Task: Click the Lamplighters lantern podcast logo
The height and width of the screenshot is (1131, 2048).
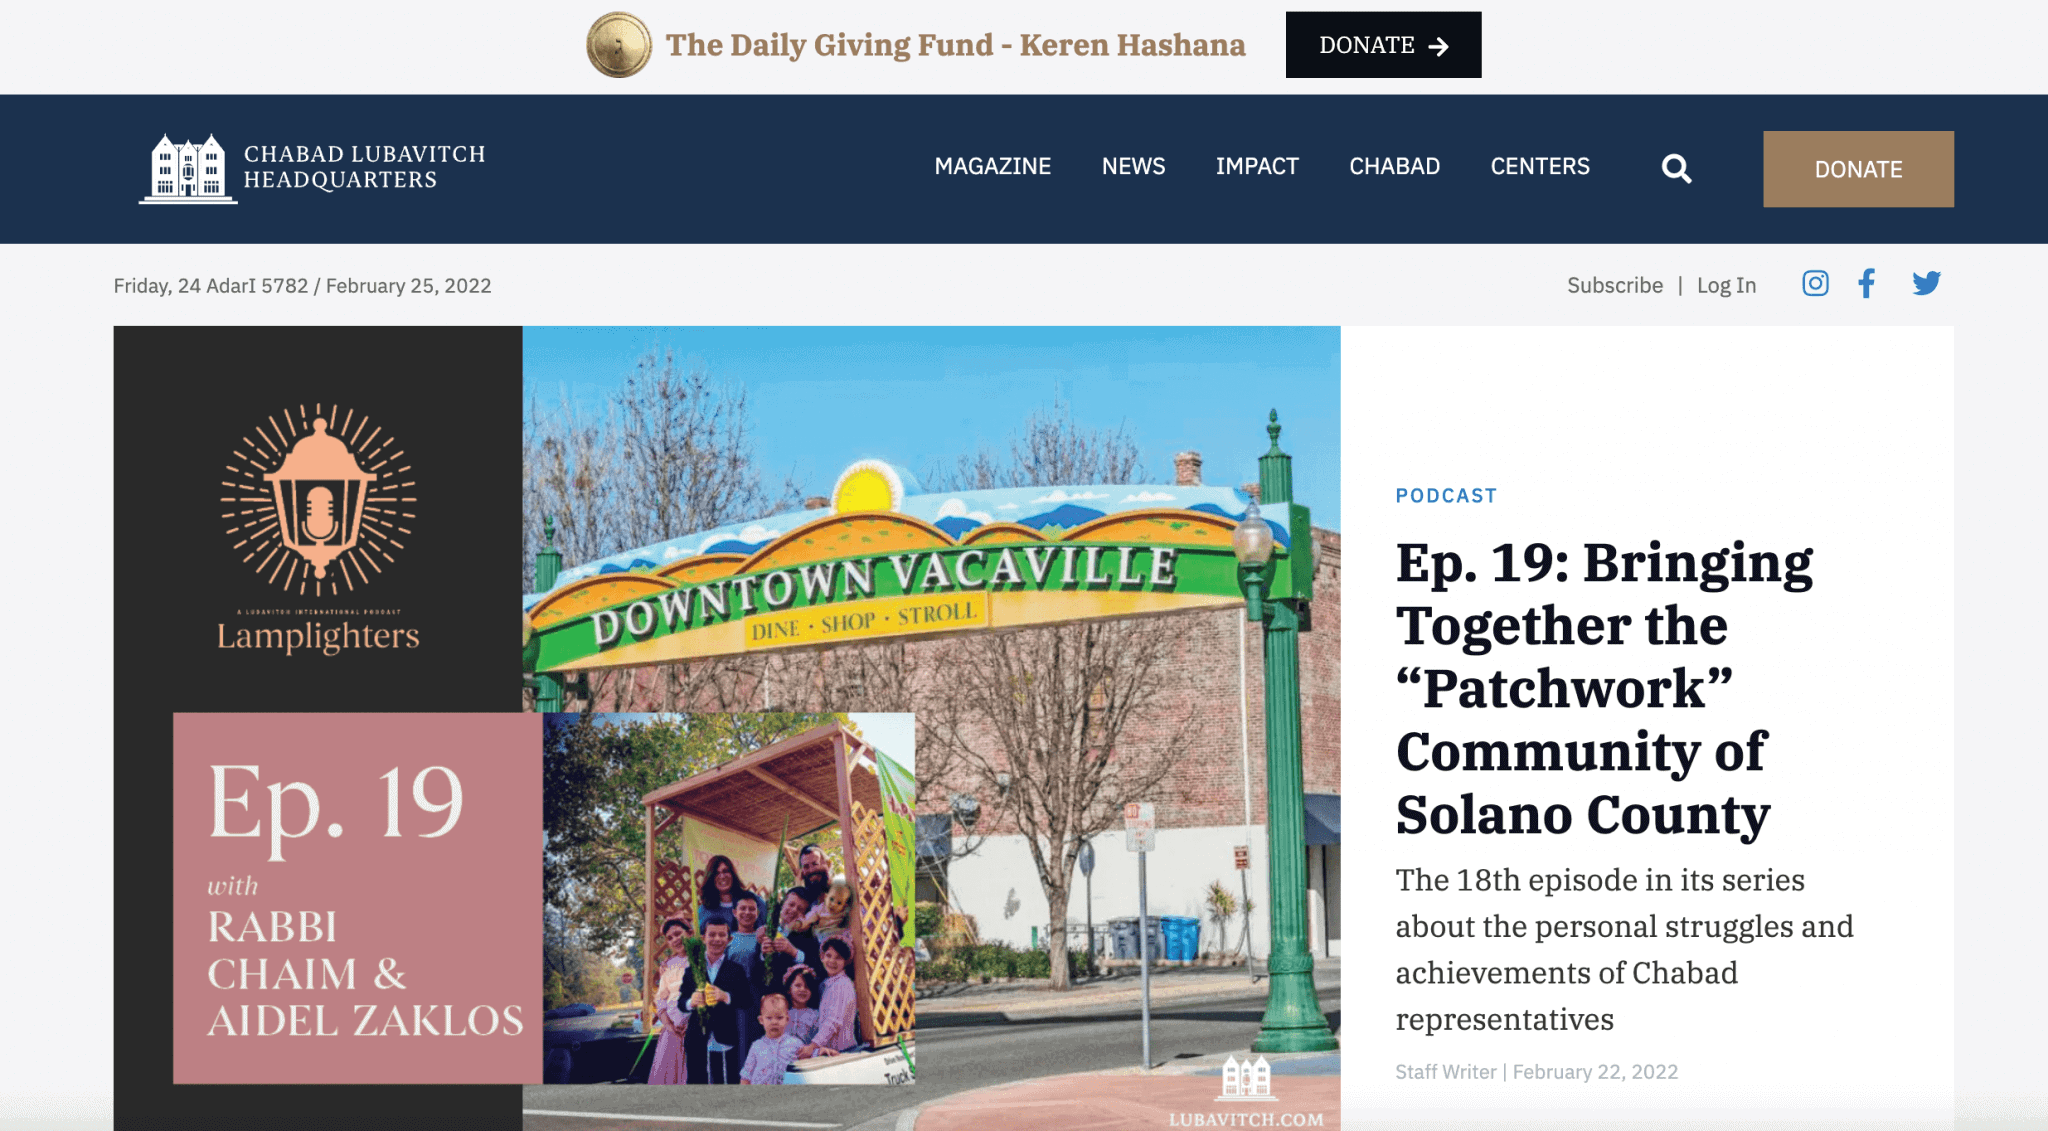Action: 318,500
